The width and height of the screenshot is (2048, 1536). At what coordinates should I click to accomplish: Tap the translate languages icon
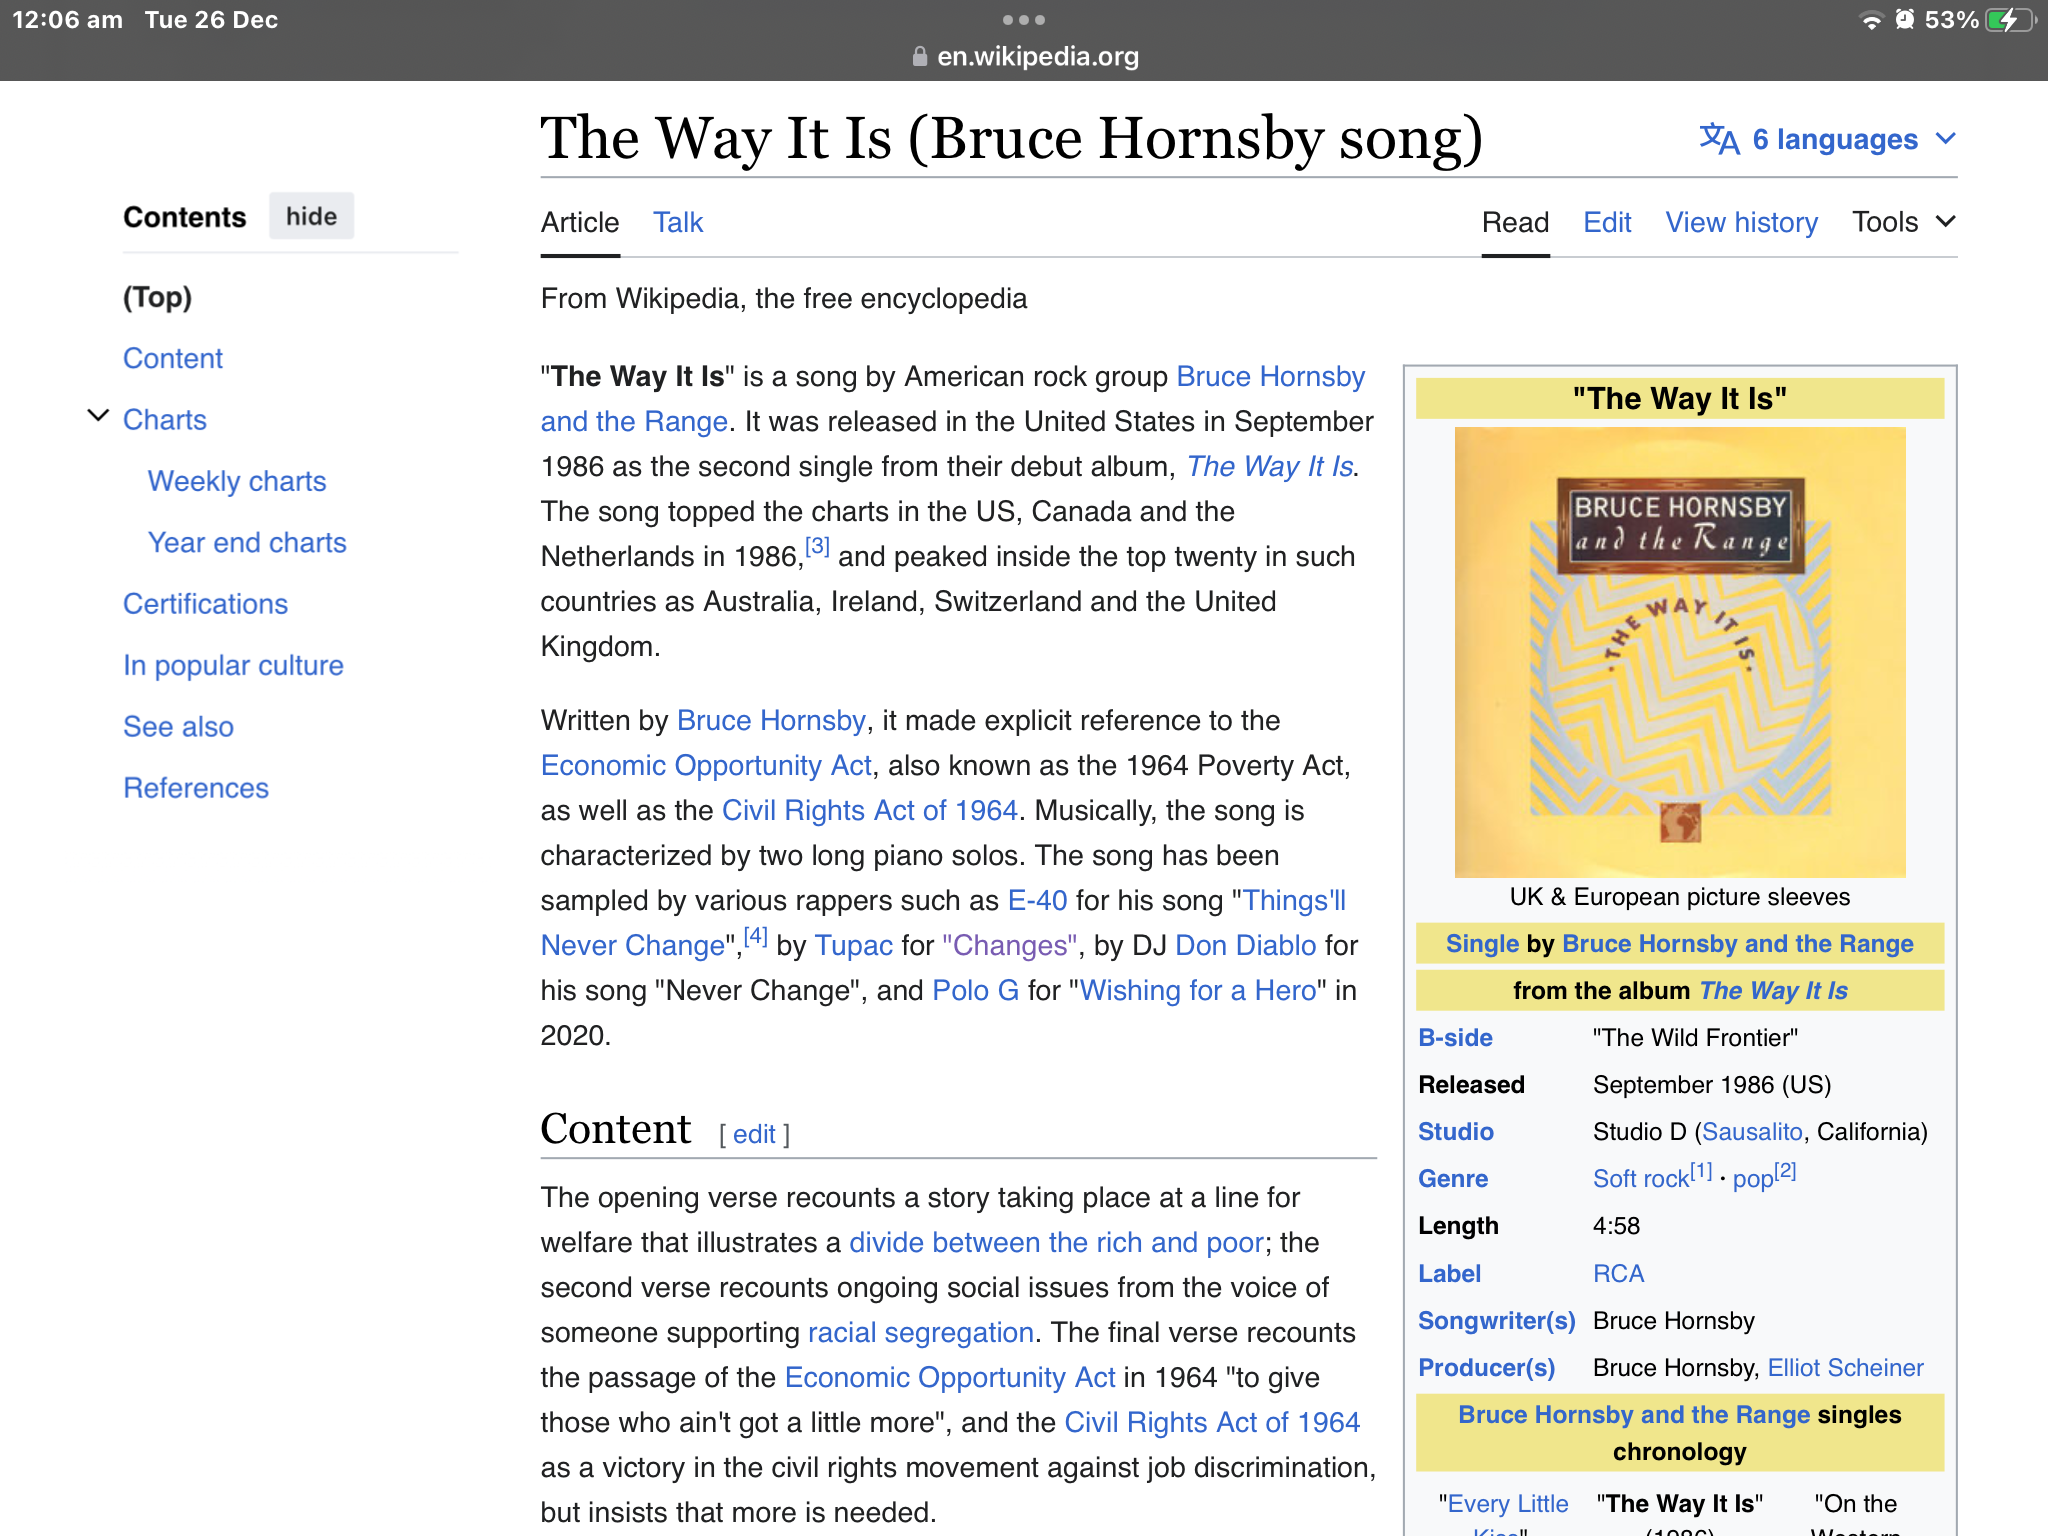point(1719,139)
